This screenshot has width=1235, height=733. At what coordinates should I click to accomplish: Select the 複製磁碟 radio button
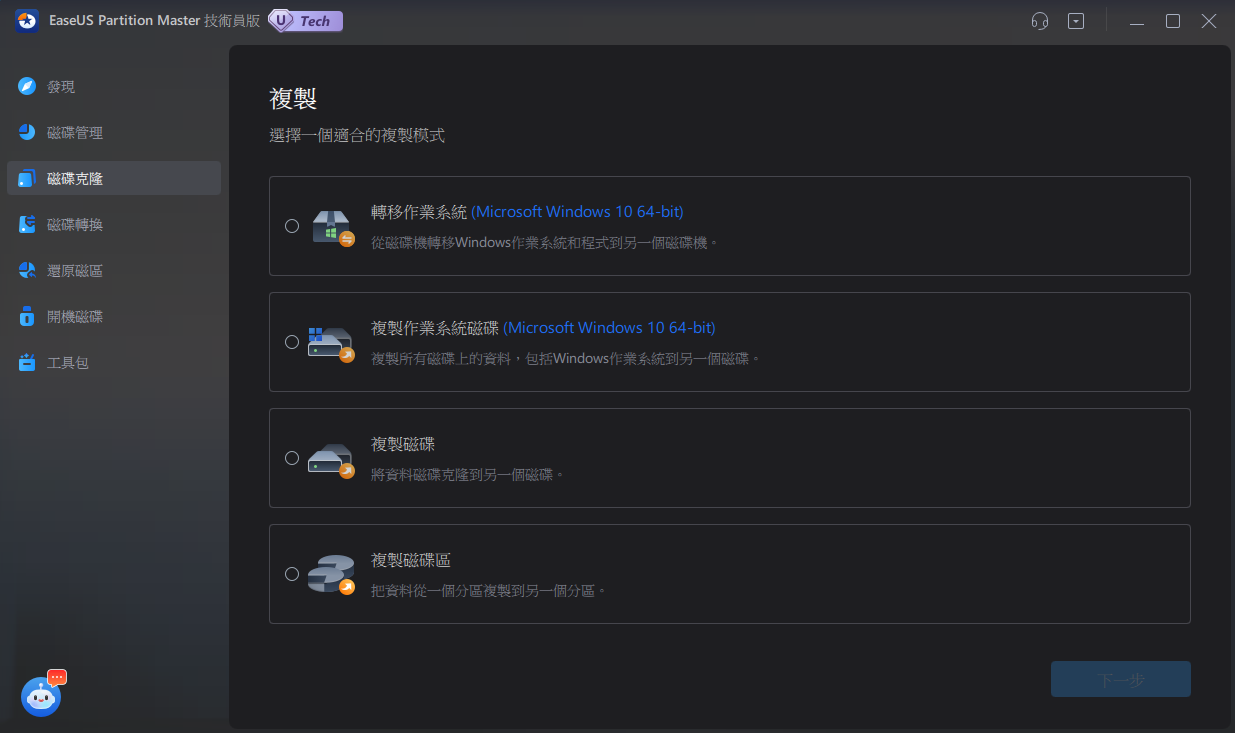click(x=292, y=458)
